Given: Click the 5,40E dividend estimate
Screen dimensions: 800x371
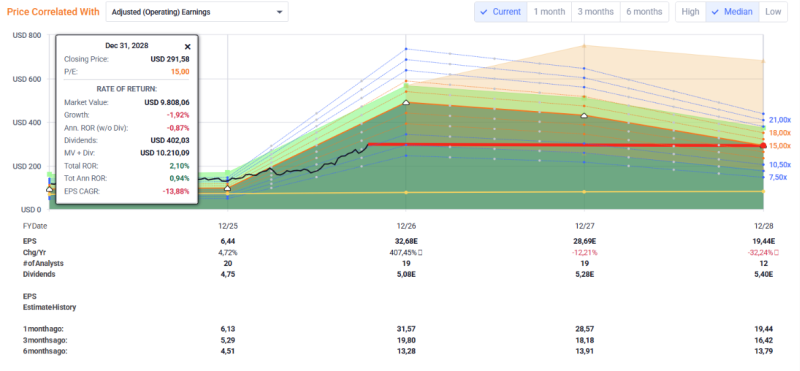Looking at the screenshot, I should tap(763, 274).
